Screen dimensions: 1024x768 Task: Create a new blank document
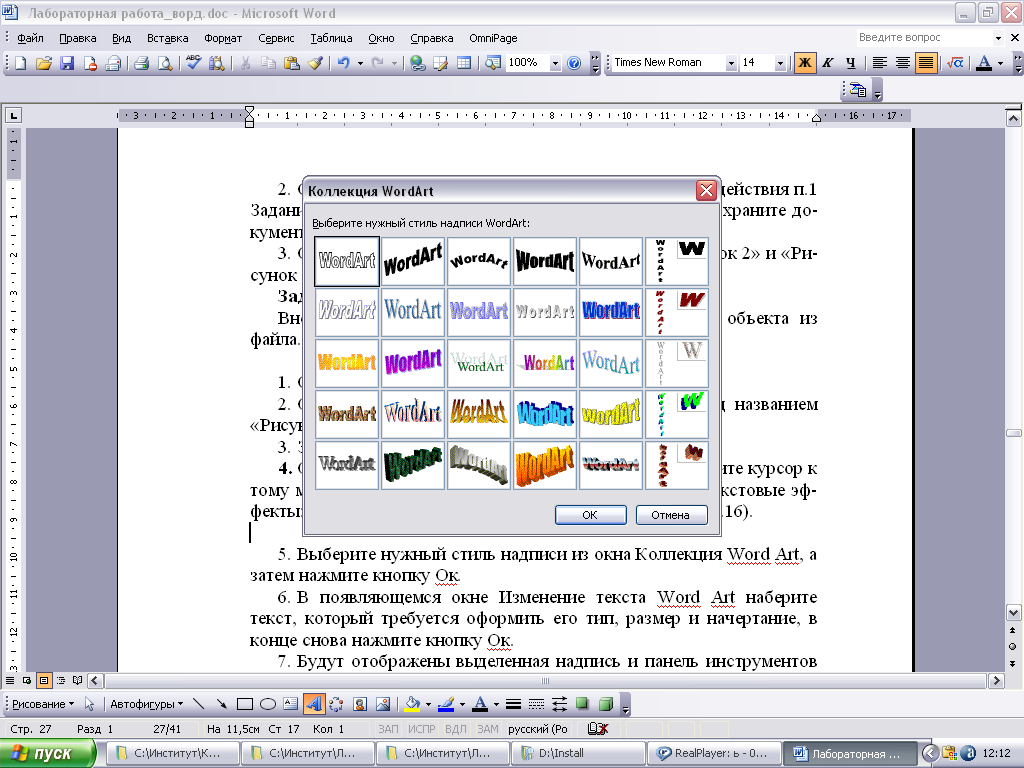21,63
